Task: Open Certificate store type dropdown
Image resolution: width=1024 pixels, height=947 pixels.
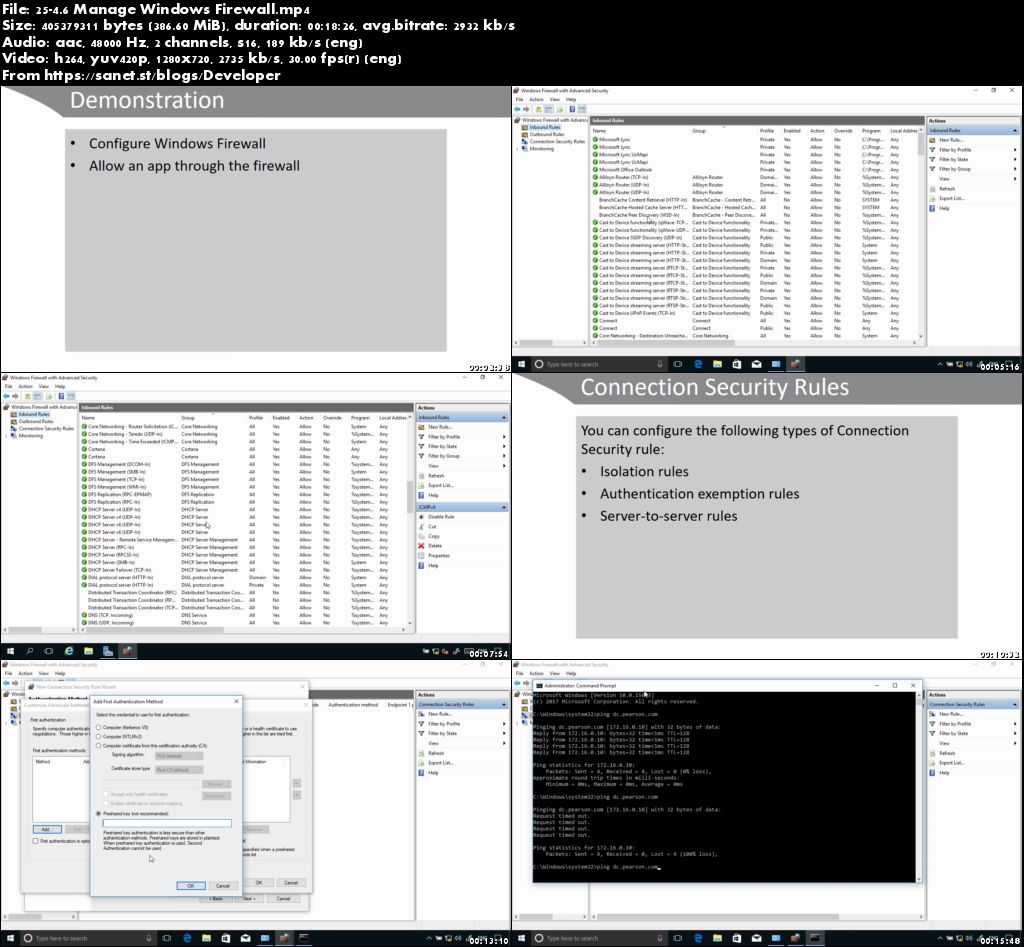Action: pos(179,769)
